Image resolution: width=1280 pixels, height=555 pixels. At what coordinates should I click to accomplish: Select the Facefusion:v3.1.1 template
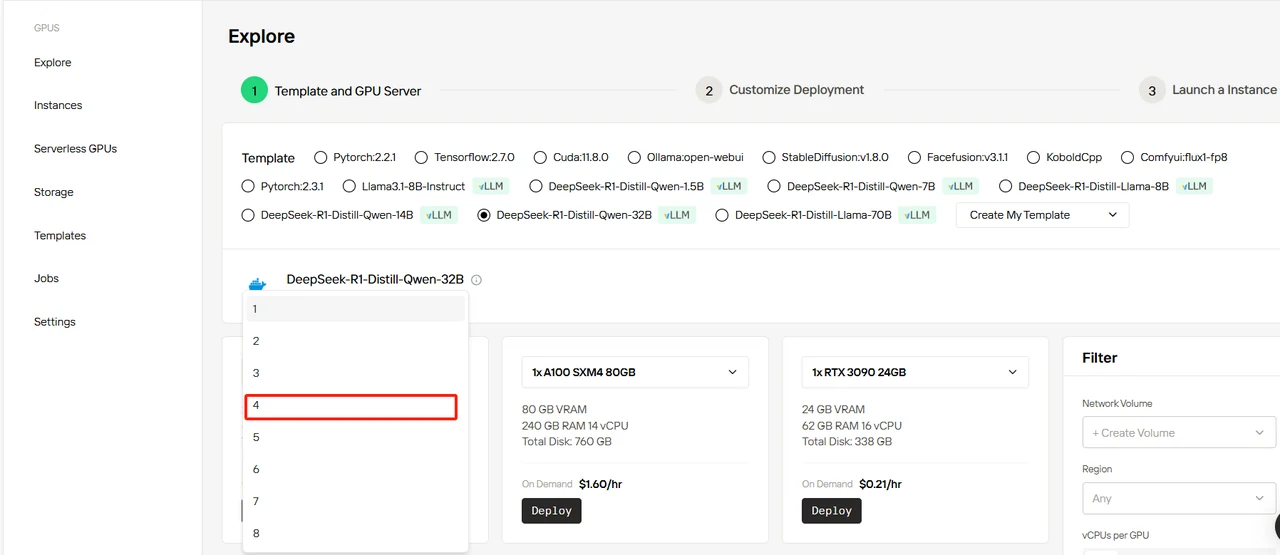pyautogui.click(x=914, y=157)
